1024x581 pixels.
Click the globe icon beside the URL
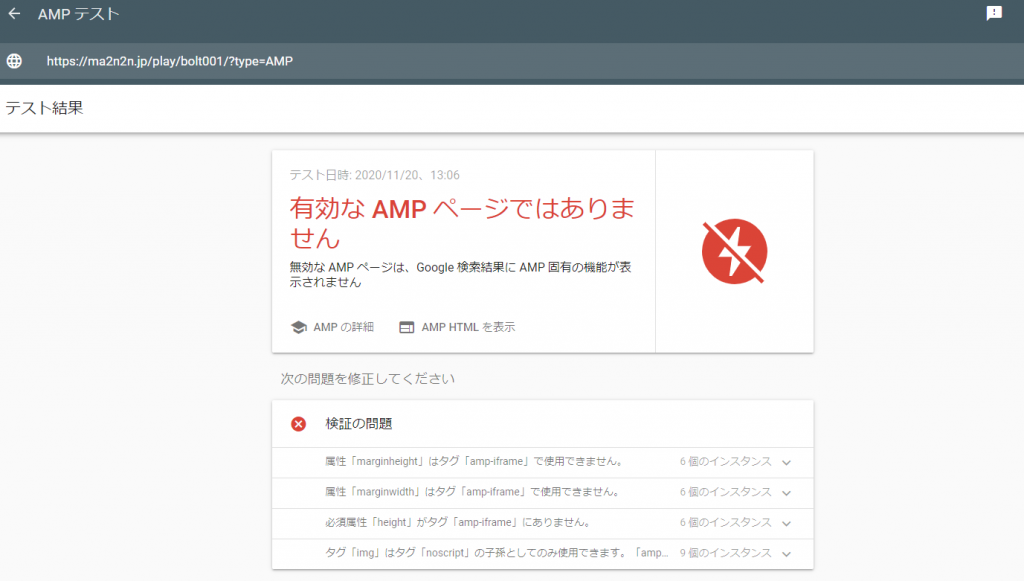[14, 61]
